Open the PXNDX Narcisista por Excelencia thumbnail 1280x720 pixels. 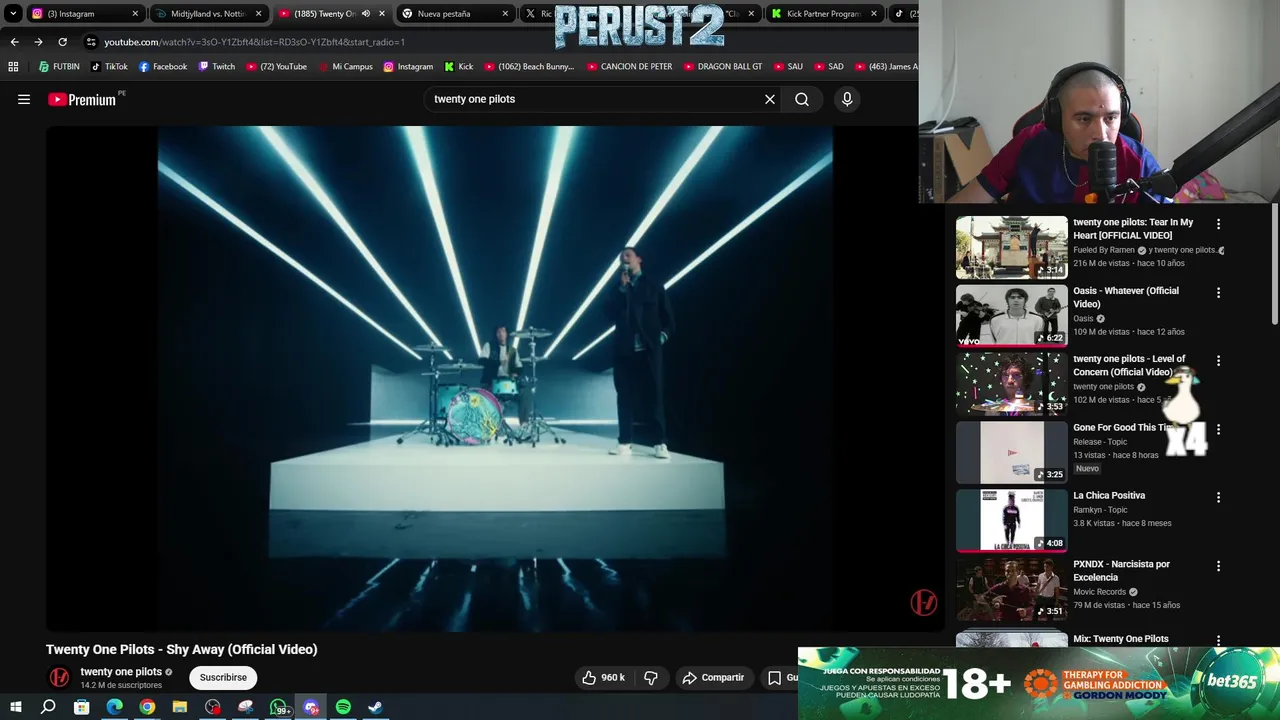[x=1011, y=589]
